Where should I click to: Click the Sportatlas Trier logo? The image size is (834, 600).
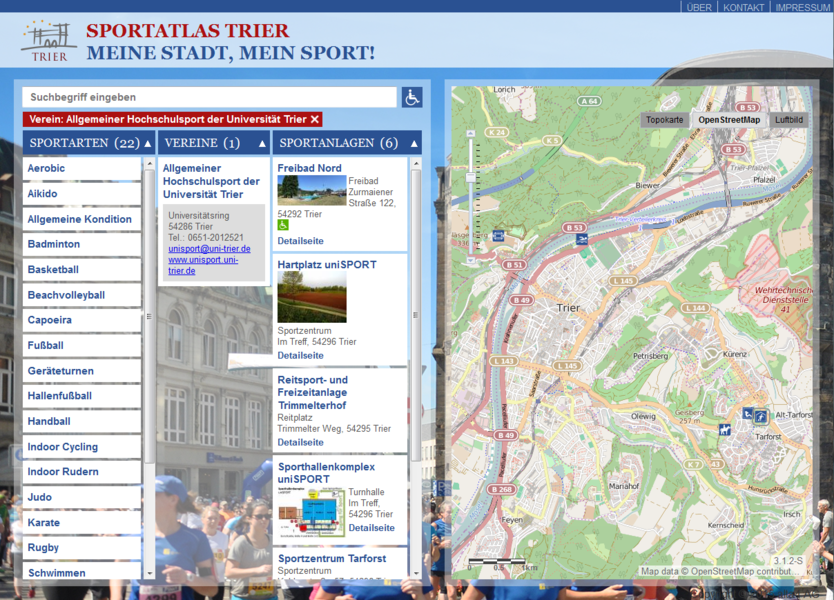click(x=48, y=41)
